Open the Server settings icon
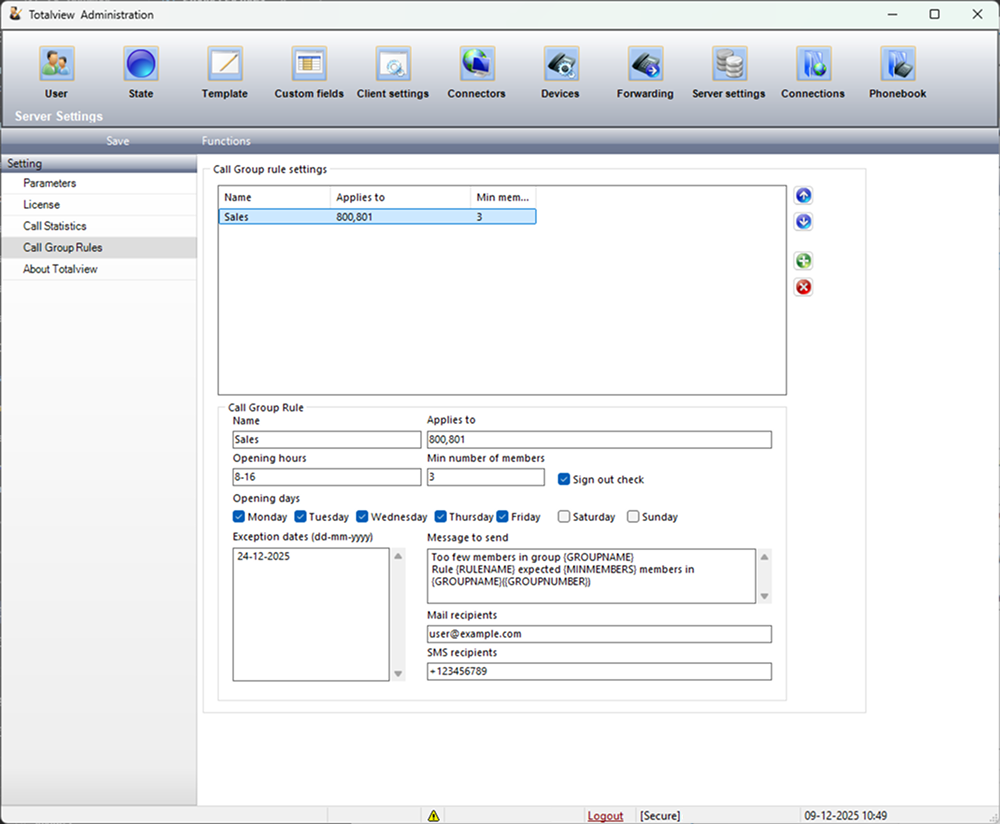 point(729,64)
